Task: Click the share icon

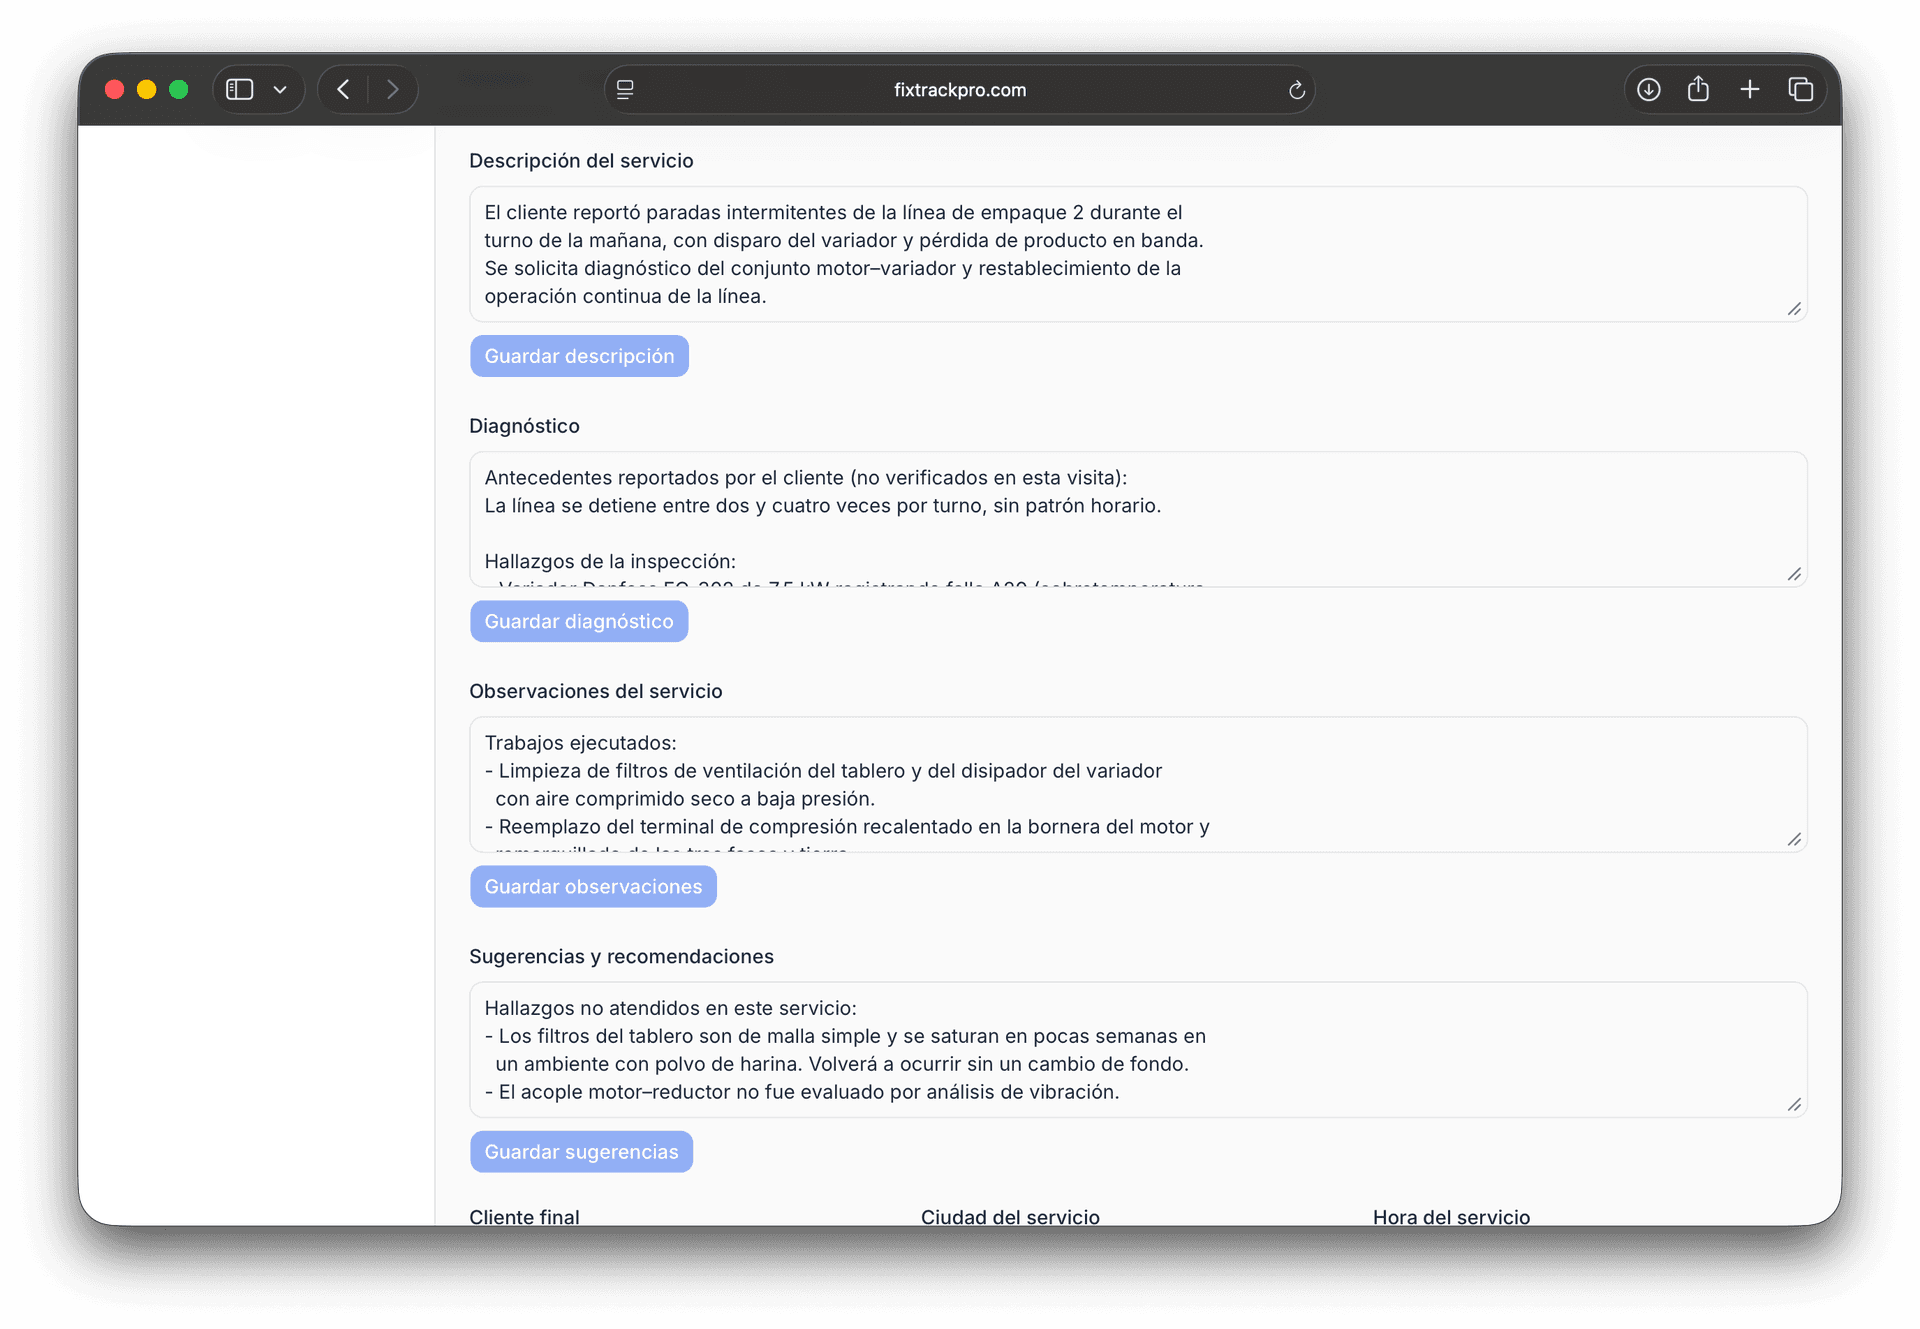Action: 1698,89
